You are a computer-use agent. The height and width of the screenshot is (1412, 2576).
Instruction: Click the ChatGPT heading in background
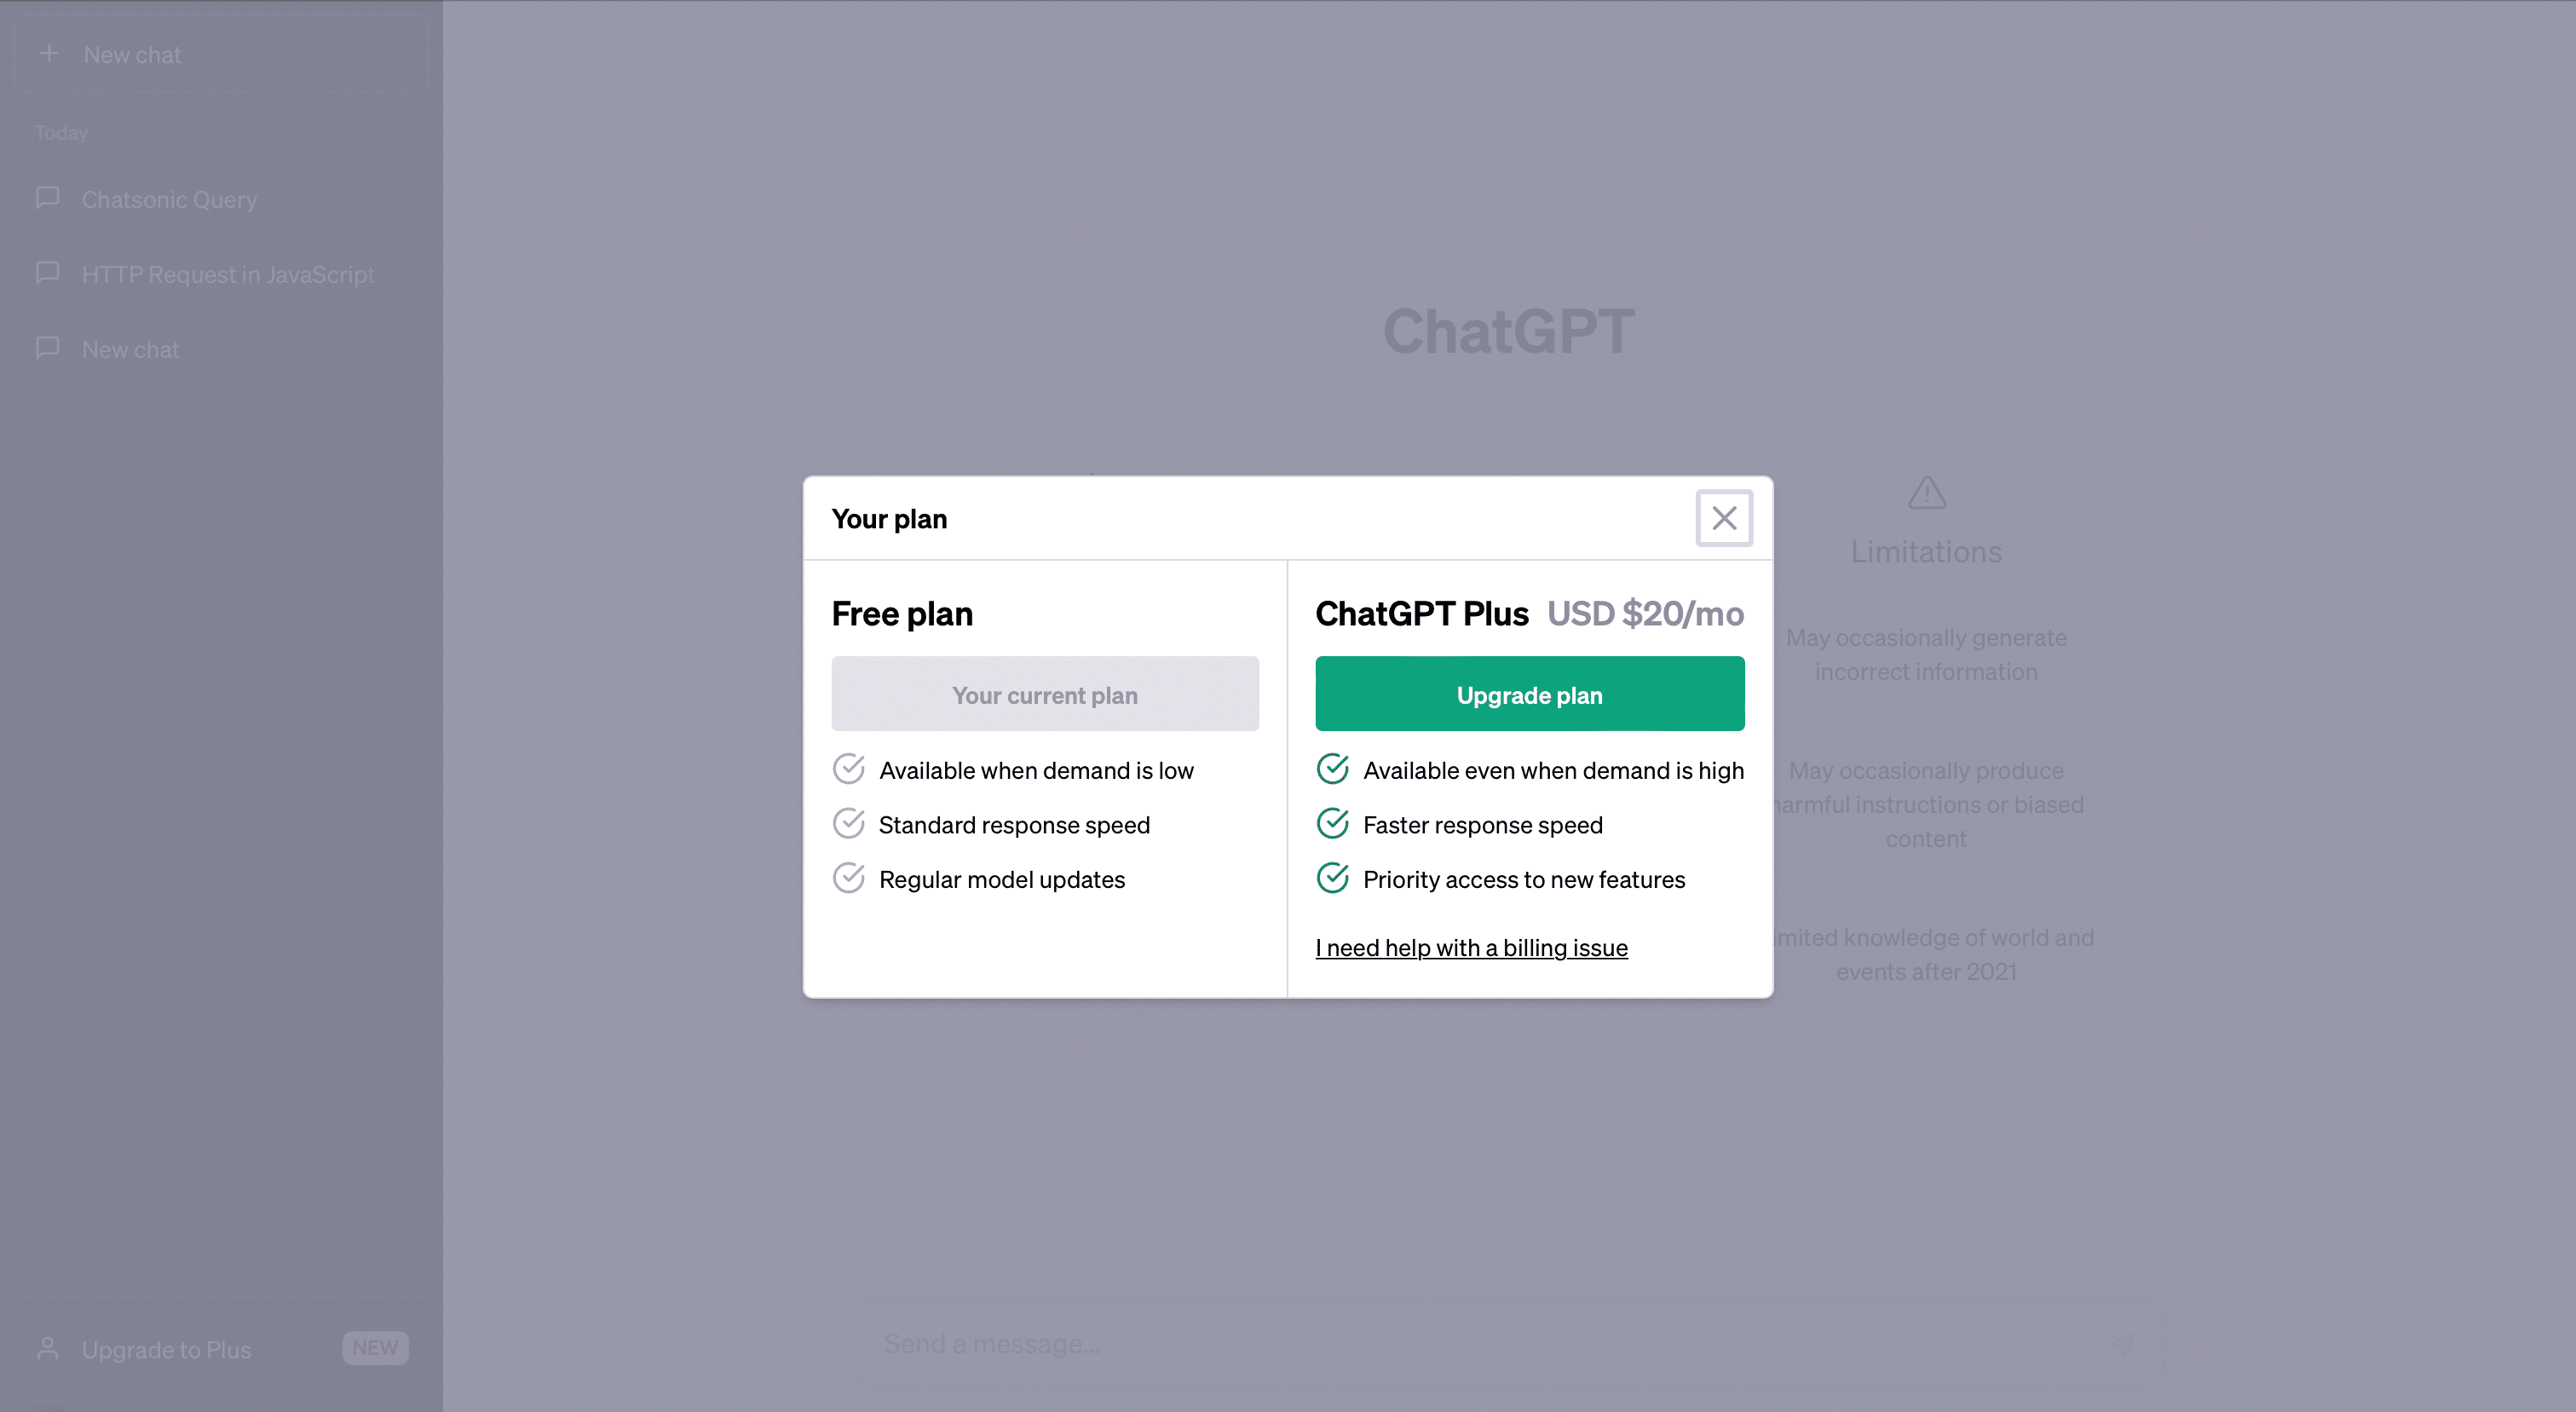[x=1511, y=331]
